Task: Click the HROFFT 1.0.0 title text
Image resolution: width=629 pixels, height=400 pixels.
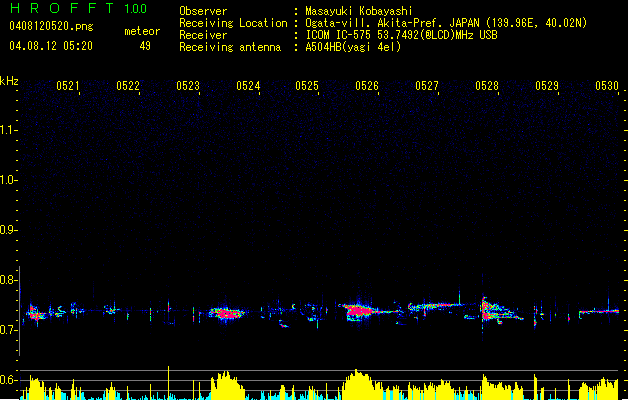Action: pos(79,8)
